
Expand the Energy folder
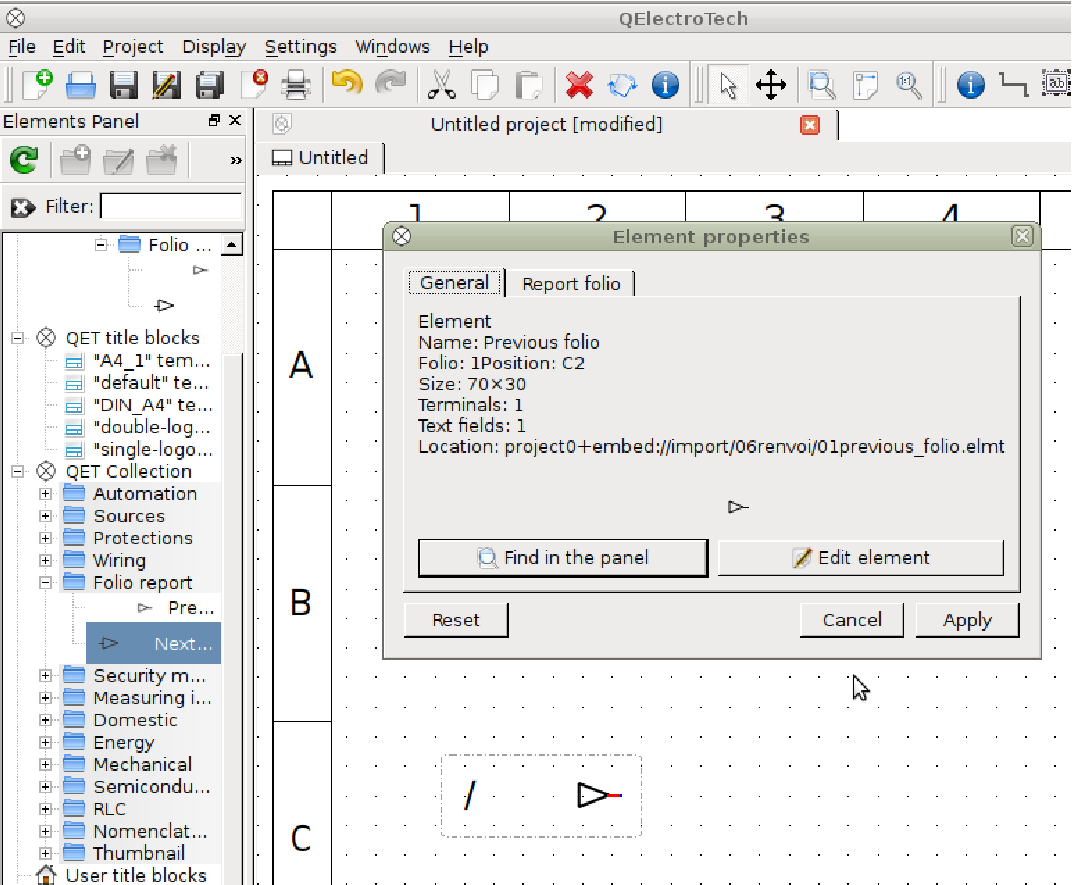[x=45, y=742]
